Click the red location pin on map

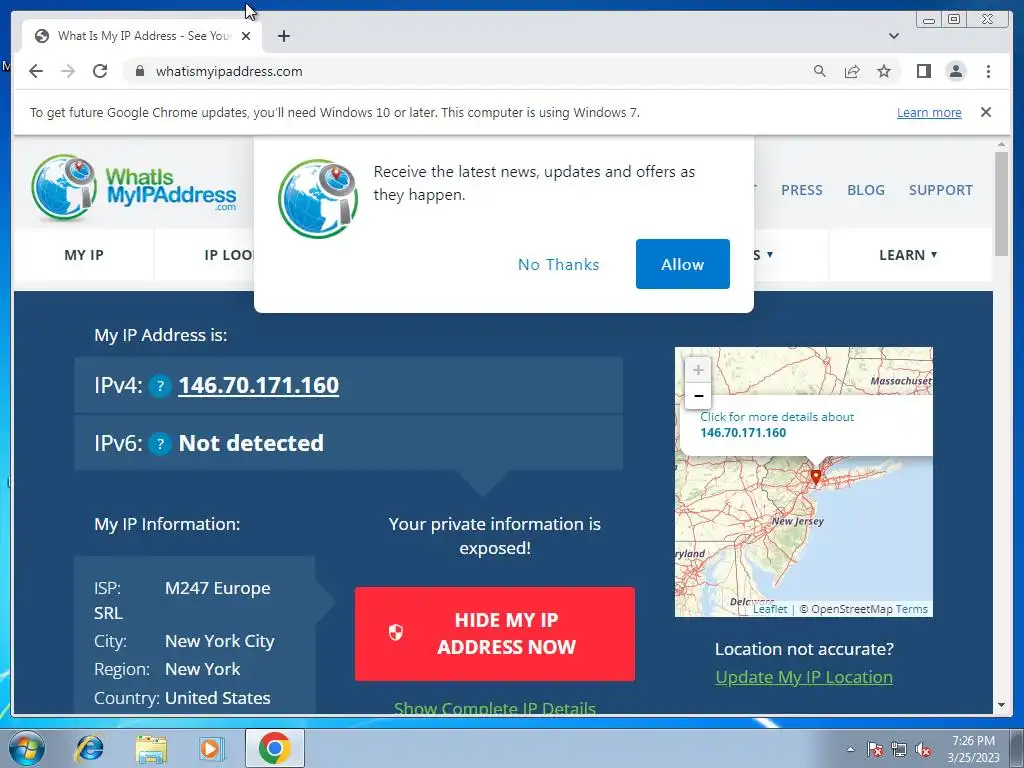pyautogui.click(x=815, y=476)
